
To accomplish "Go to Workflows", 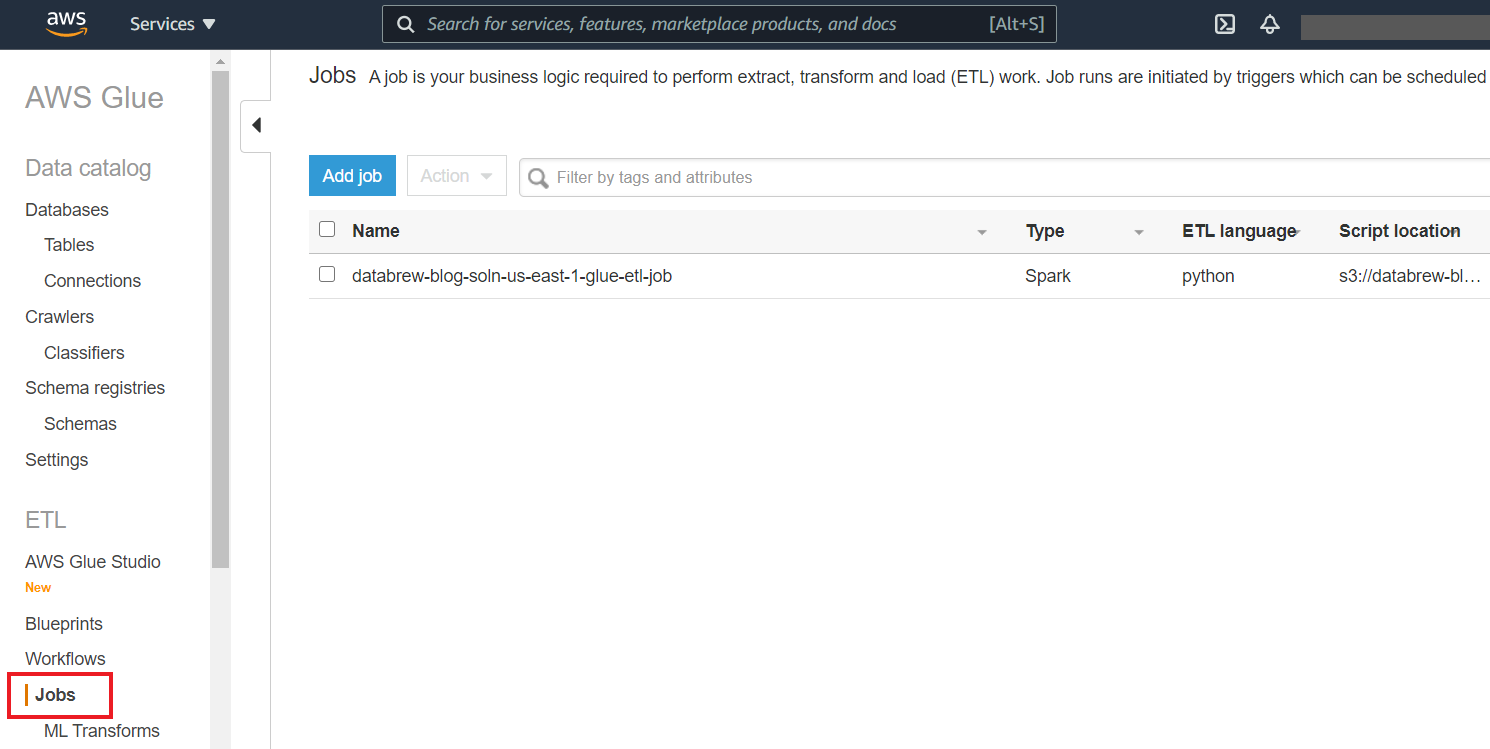I will coord(65,659).
